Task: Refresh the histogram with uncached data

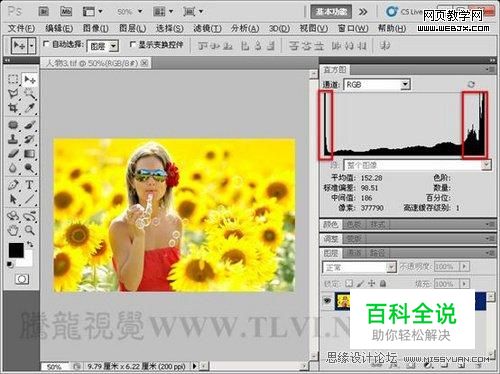Action: point(471,84)
